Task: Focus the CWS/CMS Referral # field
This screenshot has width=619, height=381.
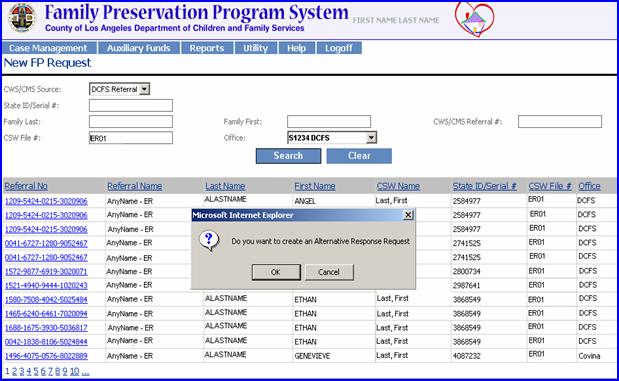Action: coord(560,122)
